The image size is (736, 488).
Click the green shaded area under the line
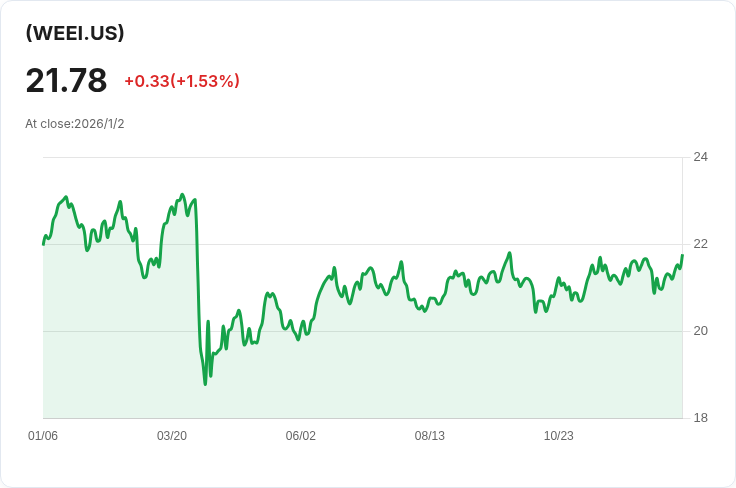tap(400, 370)
